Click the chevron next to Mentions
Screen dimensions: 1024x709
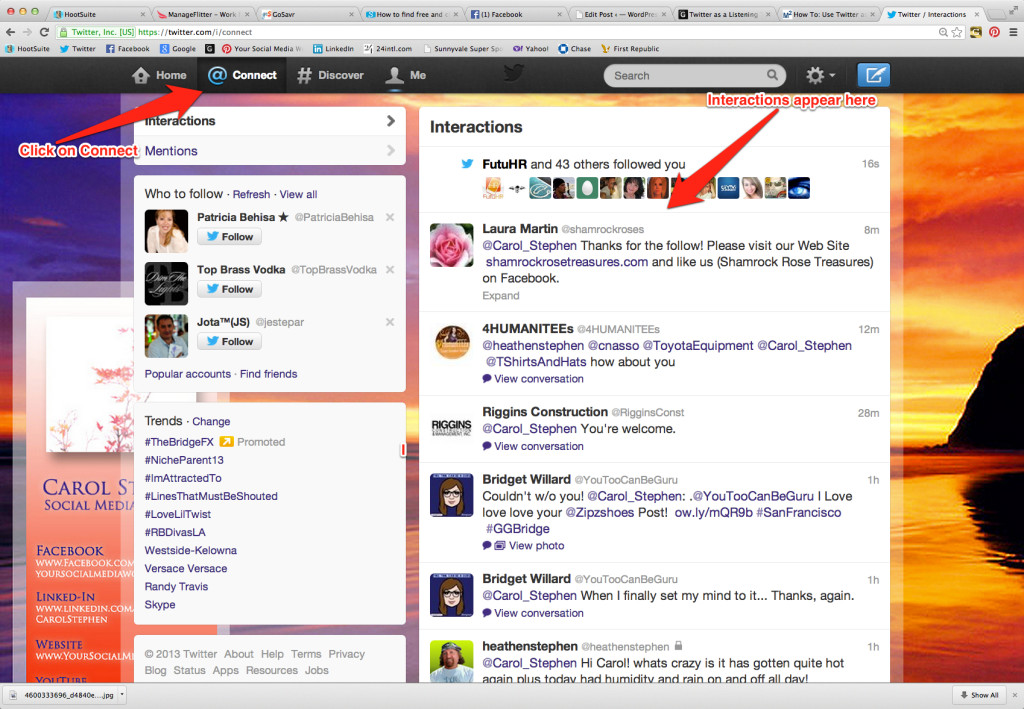coord(391,151)
